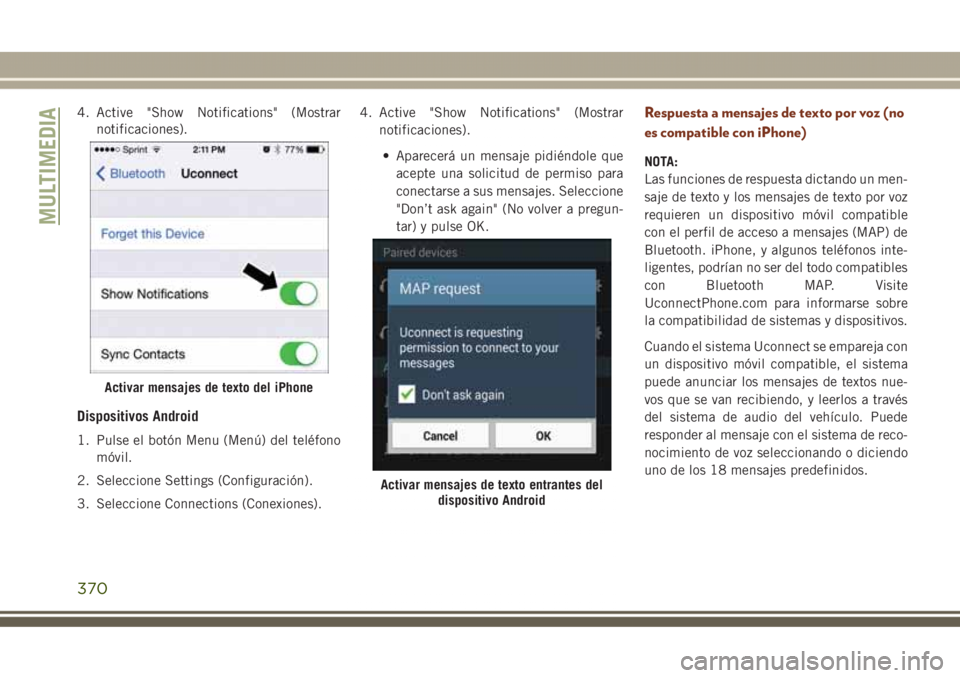Click Cancel in MAP request dialog
This screenshot has width=960, height=678.
point(440,435)
